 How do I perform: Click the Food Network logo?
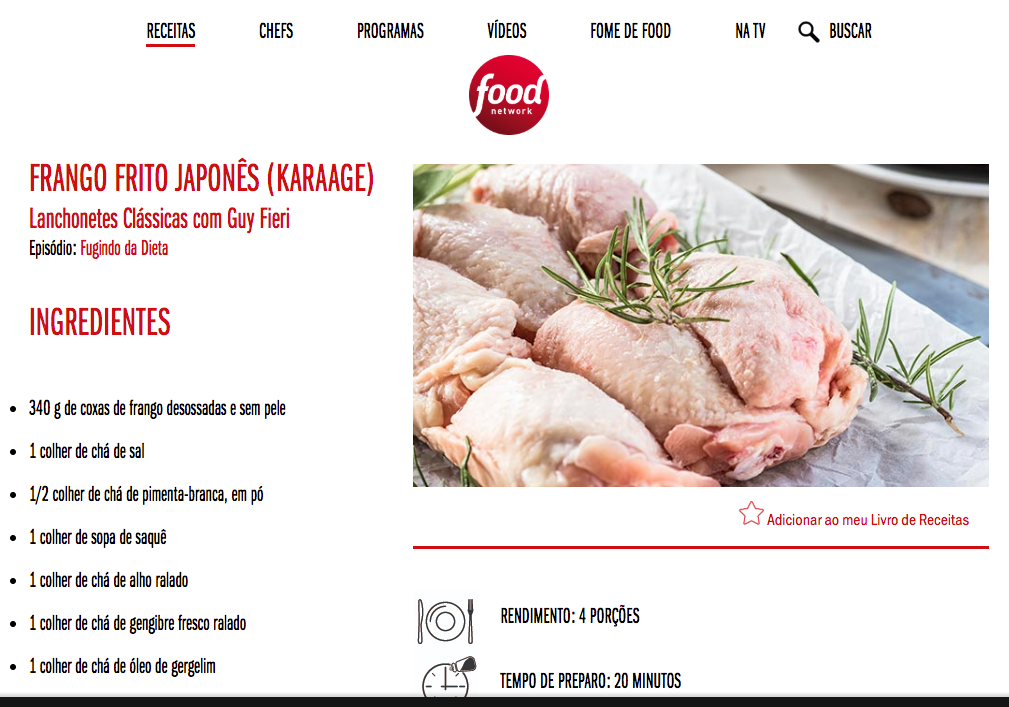[508, 95]
